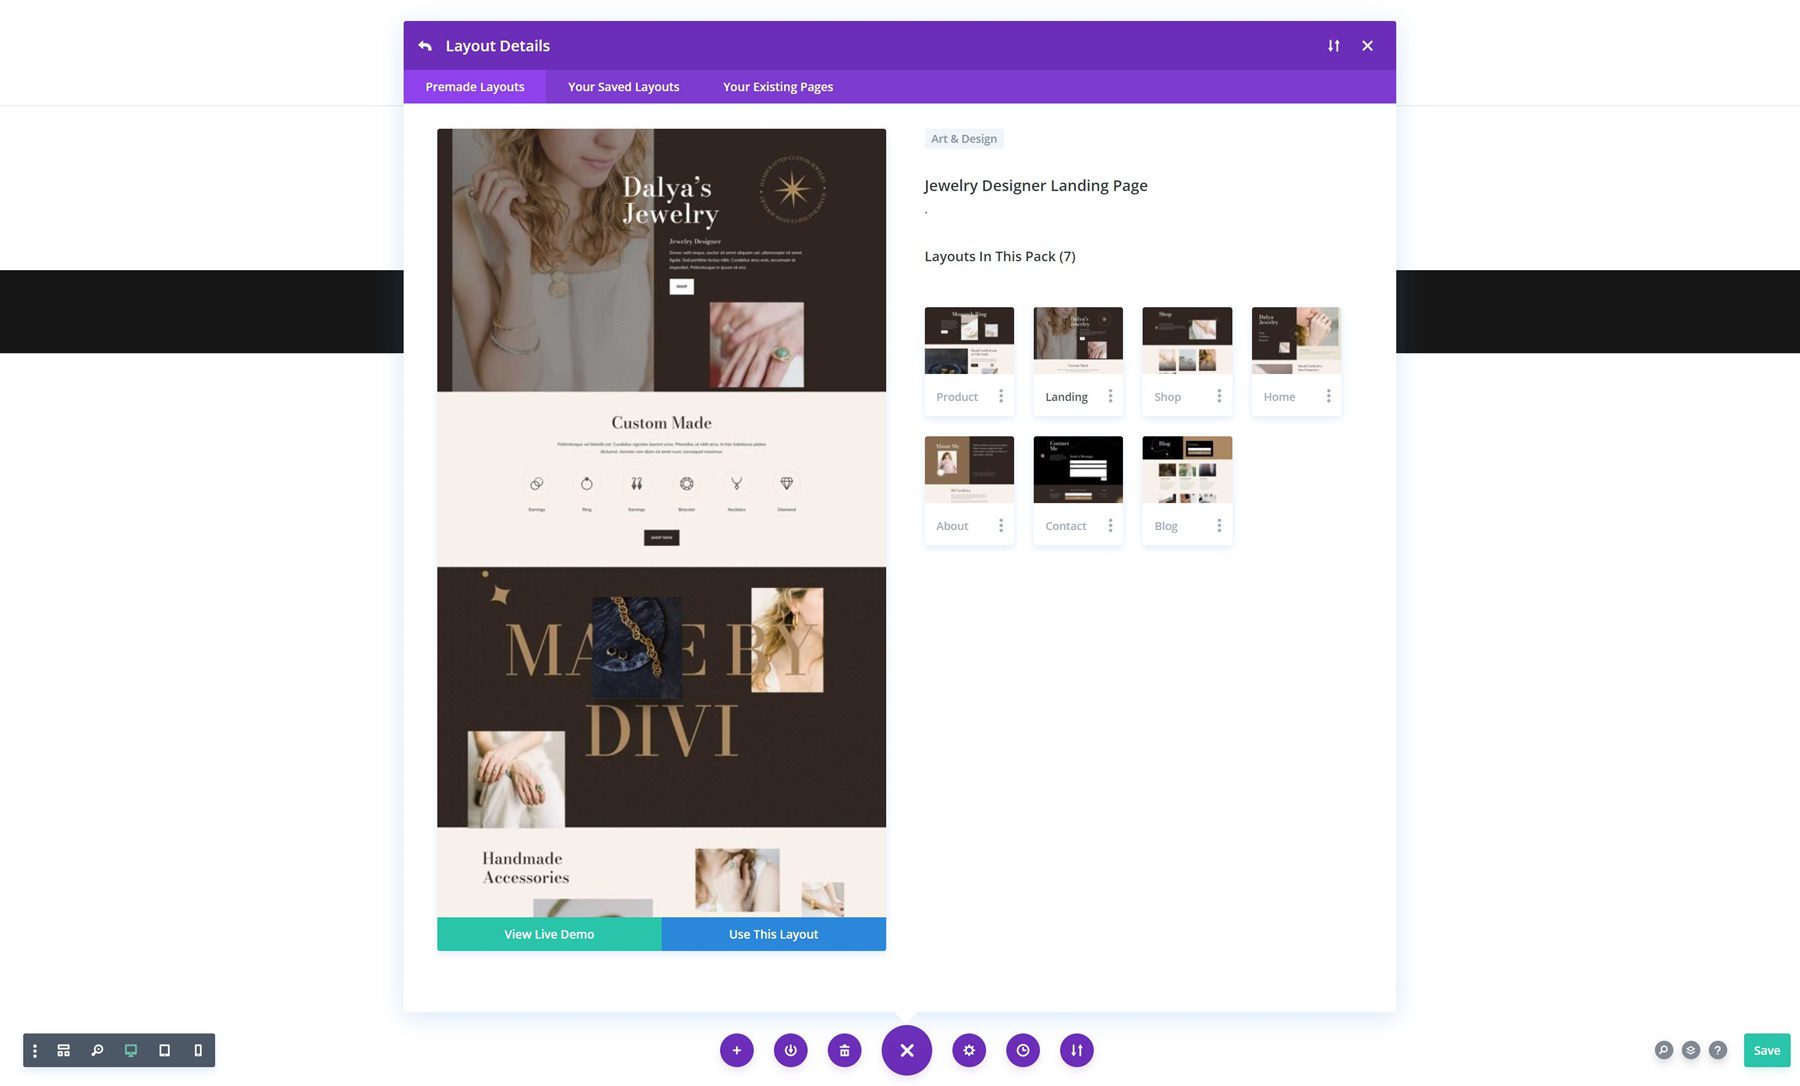Open options menu for Blog layout

click(x=1219, y=525)
